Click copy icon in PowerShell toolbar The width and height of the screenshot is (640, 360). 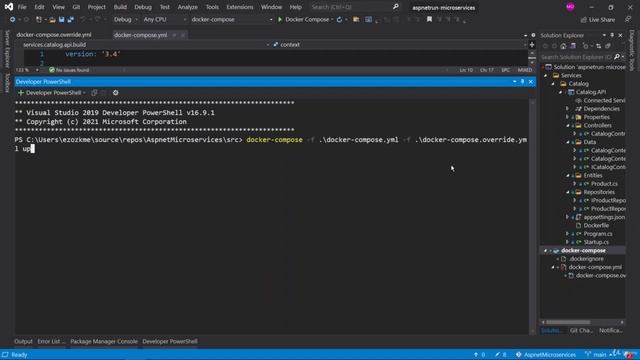[x=94, y=93]
